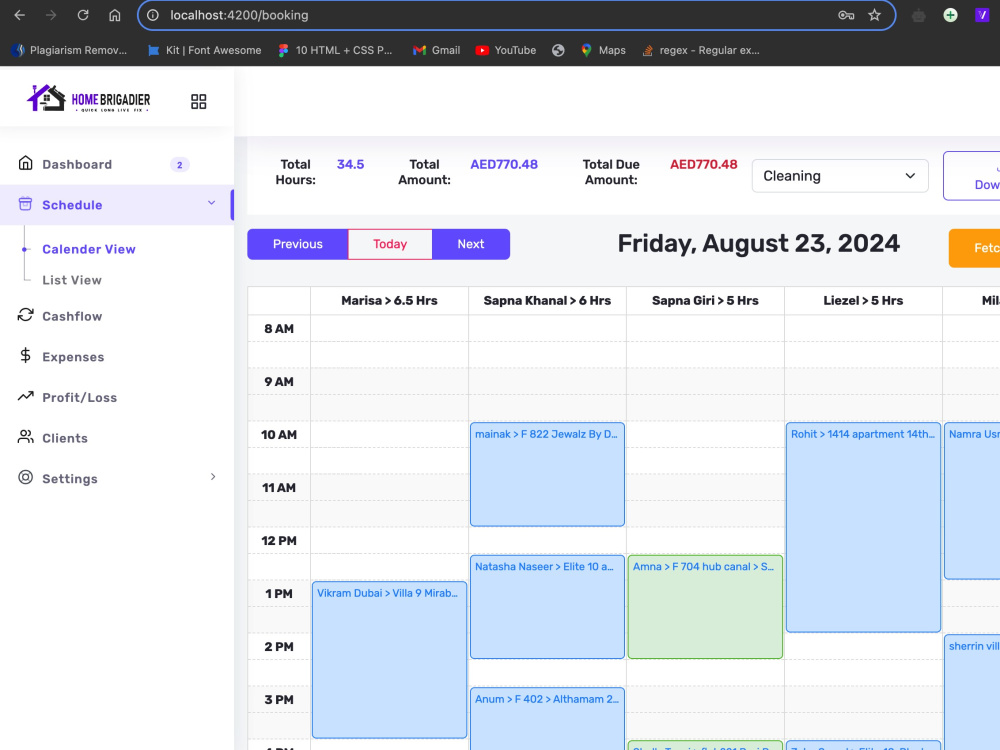Click the green plus extension icon
The height and width of the screenshot is (750, 1000).
(x=950, y=15)
